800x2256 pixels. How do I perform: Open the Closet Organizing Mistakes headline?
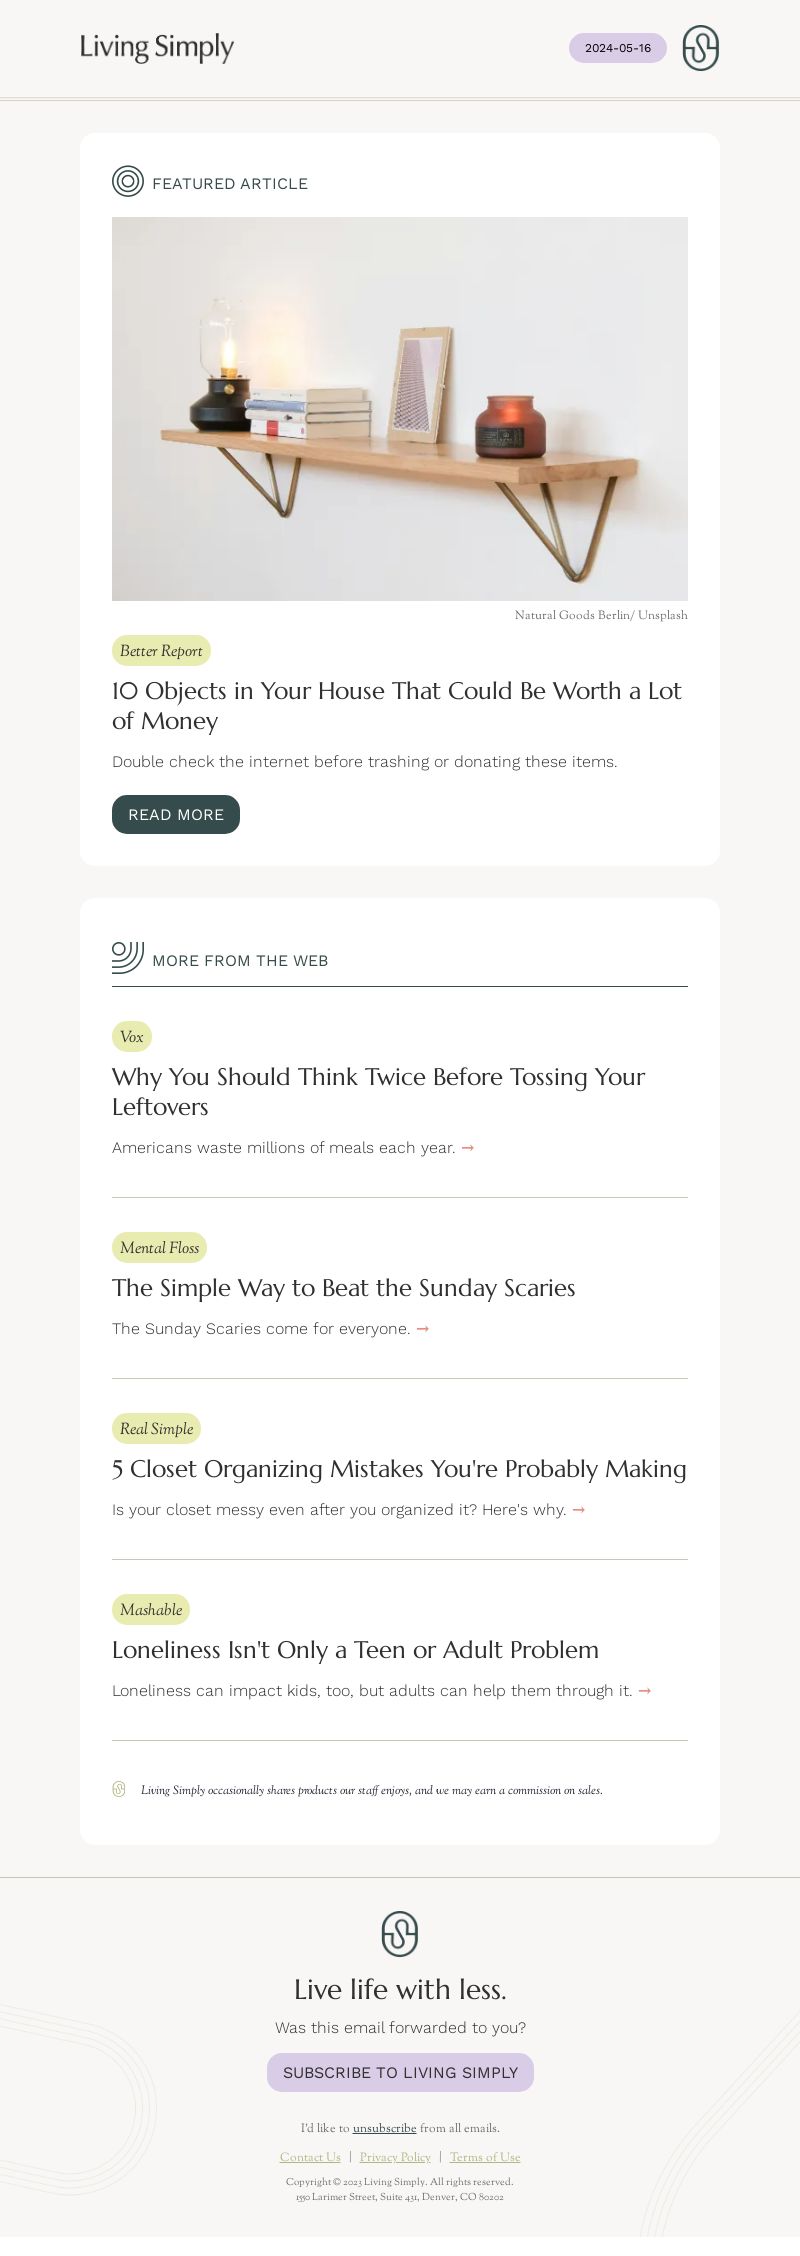point(399,1469)
